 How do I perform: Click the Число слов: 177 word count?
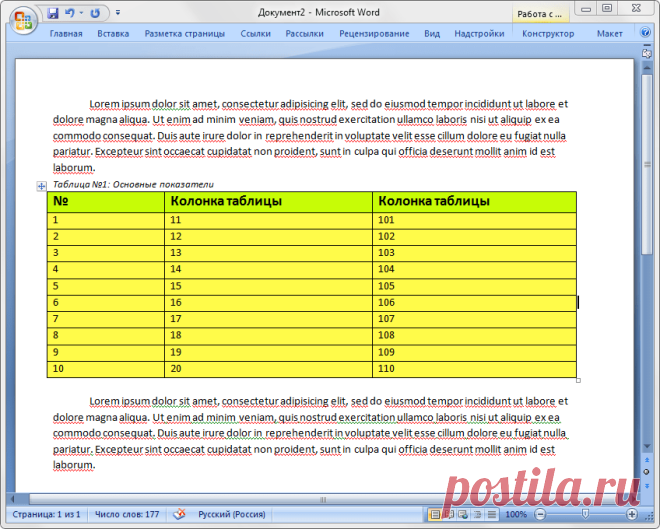127,514
